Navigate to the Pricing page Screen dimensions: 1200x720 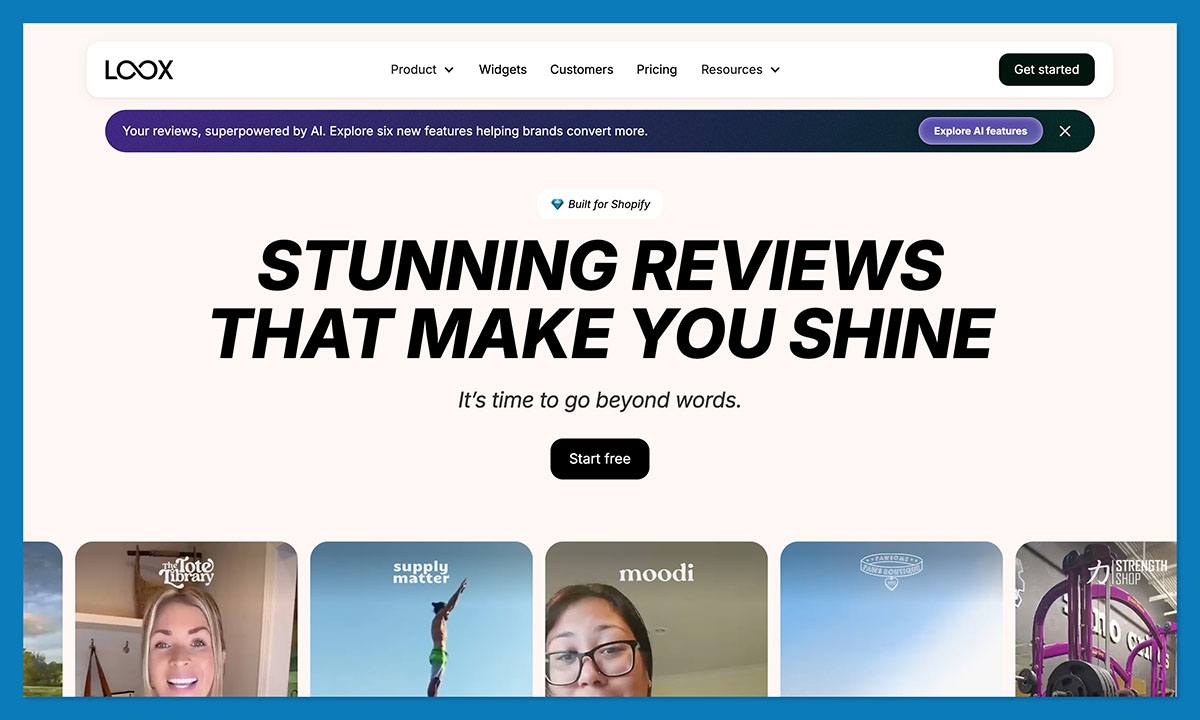[656, 69]
